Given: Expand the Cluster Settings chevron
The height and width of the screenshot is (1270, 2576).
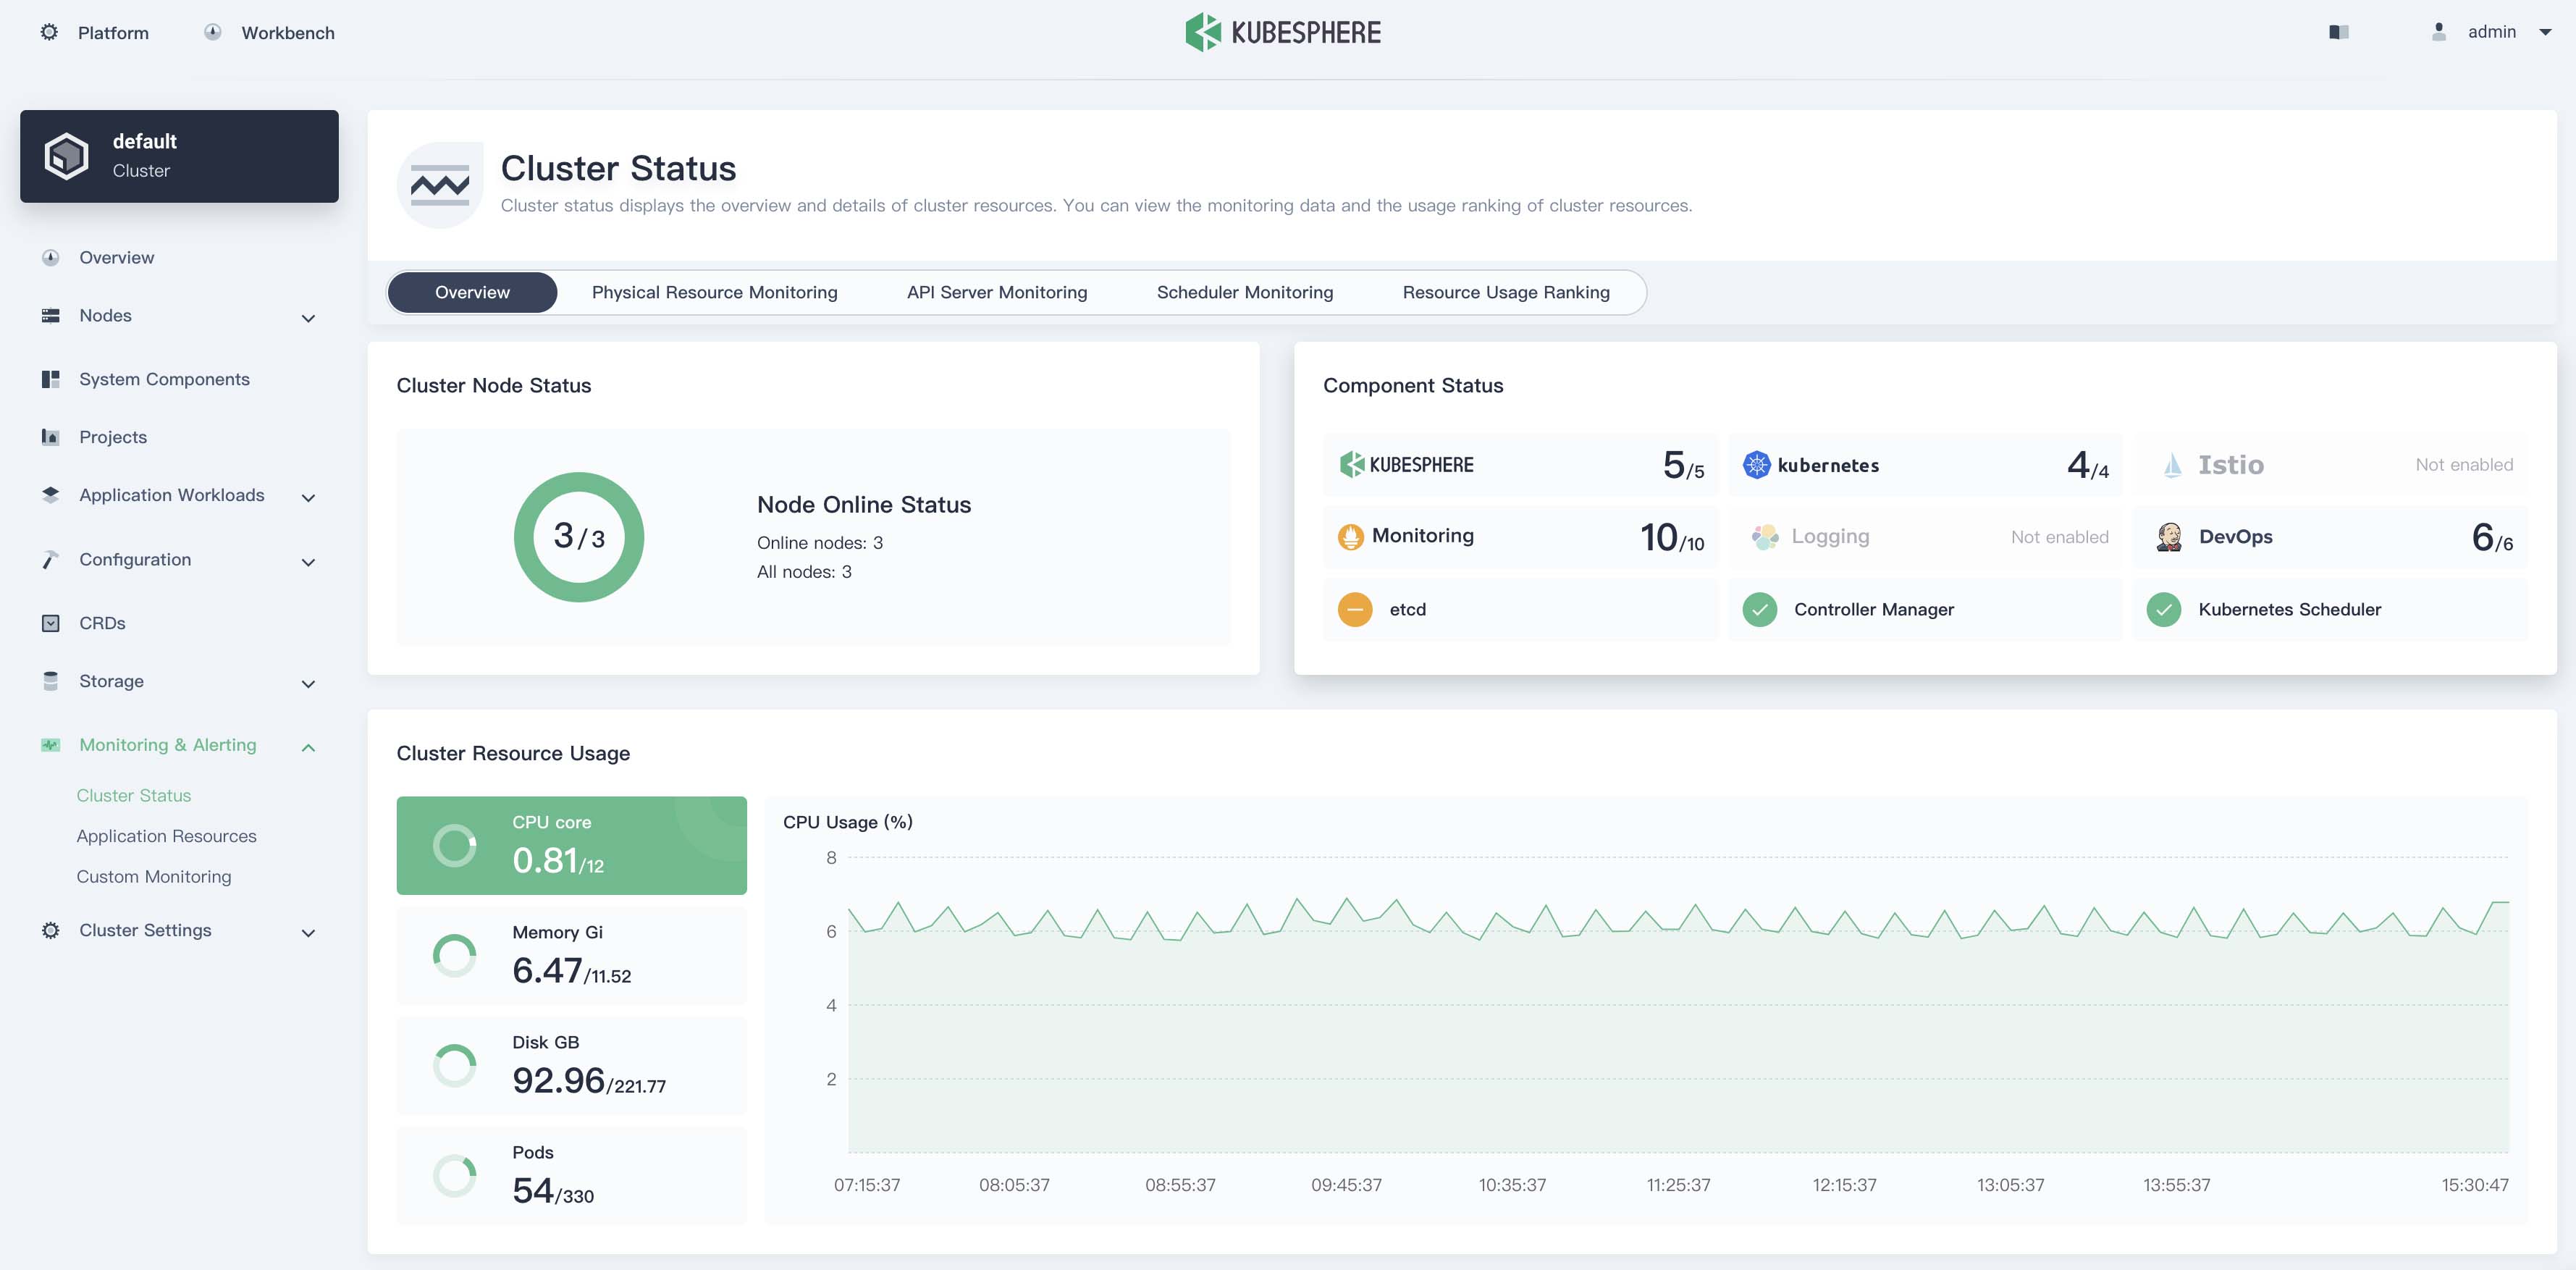Looking at the screenshot, I should click(x=309, y=933).
